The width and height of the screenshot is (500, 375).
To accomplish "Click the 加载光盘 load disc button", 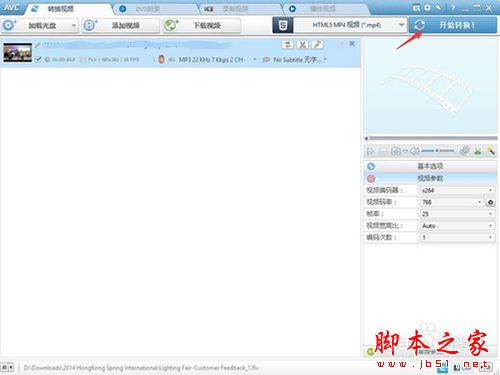I will pyautogui.click(x=37, y=25).
